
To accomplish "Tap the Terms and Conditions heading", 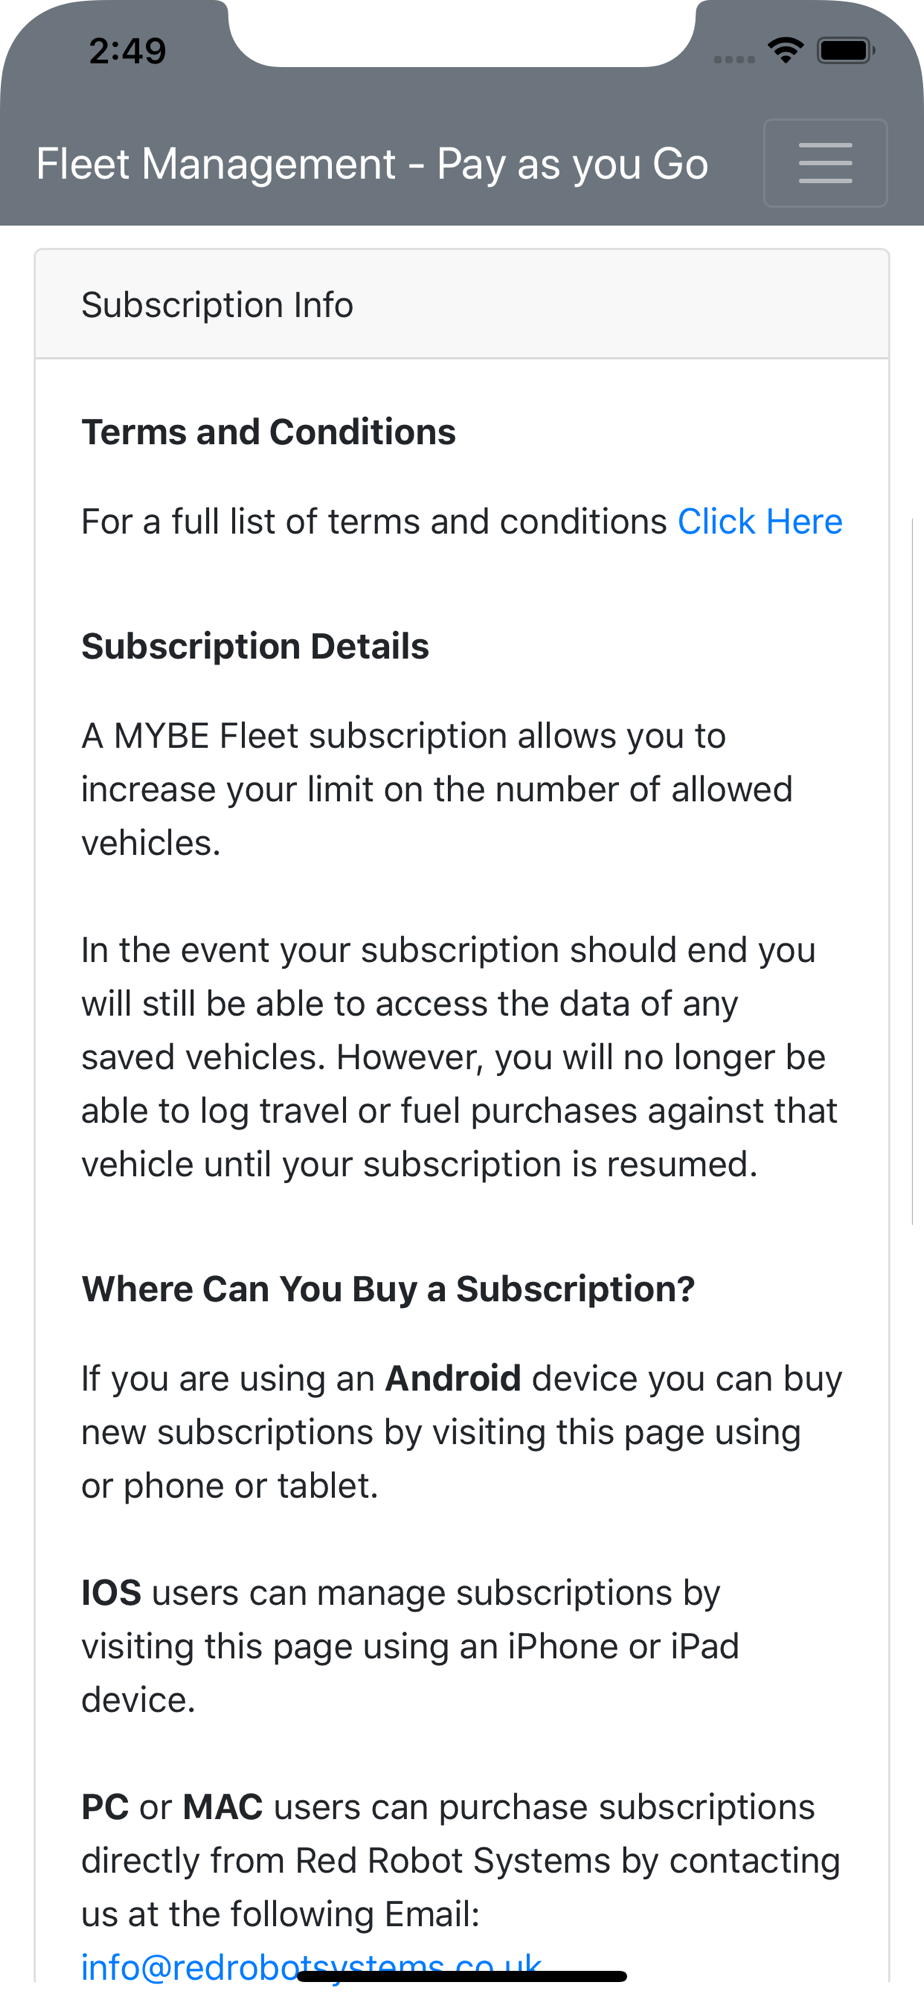I will pyautogui.click(x=268, y=432).
